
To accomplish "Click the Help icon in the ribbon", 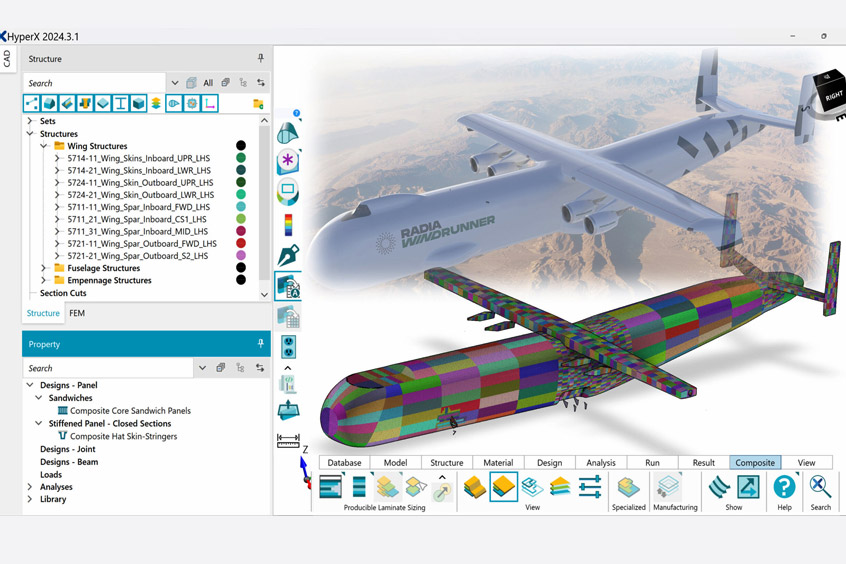I will coord(784,487).
